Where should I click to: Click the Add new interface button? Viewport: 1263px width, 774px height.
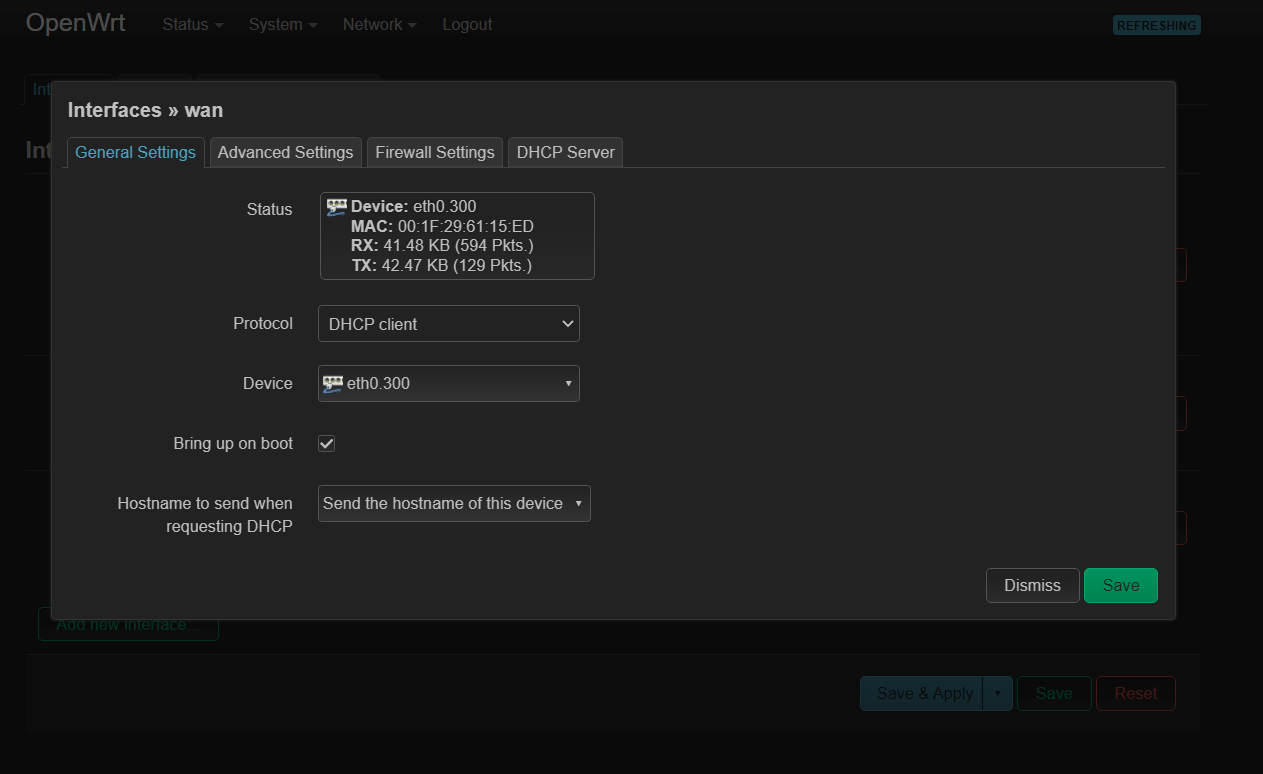point(128,623)
